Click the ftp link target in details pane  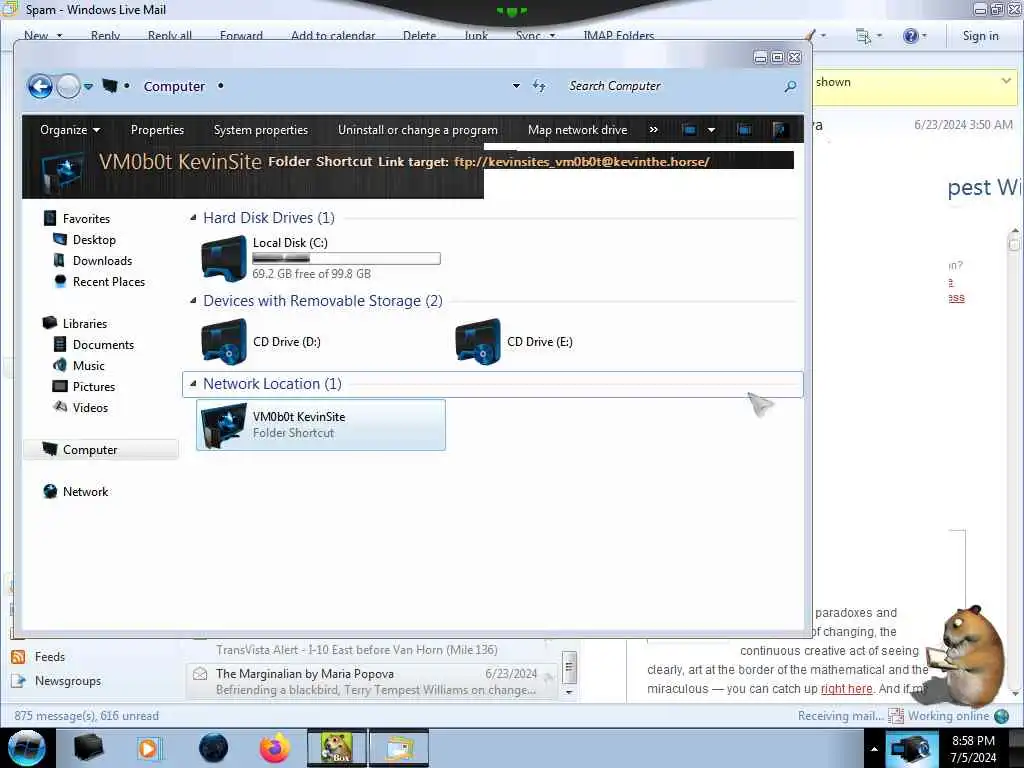point(581,161)
